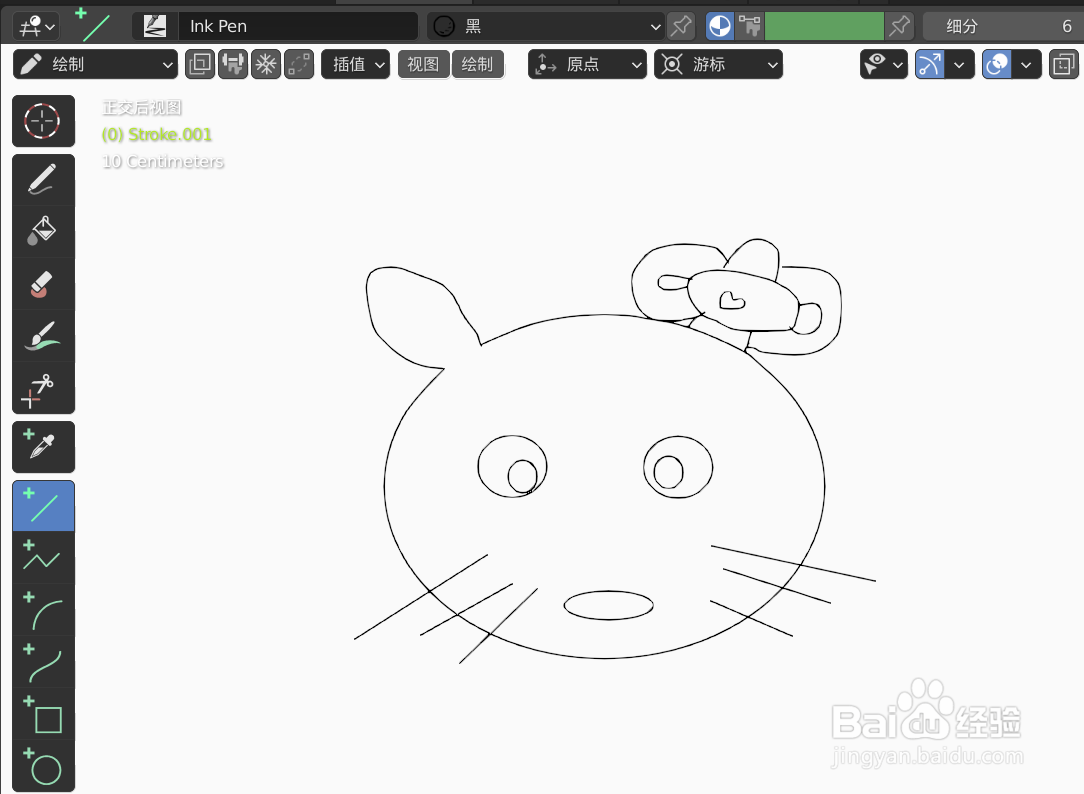The image size is (1084, 794).
Task: Click the green color swatch
Action: point(824,26)
